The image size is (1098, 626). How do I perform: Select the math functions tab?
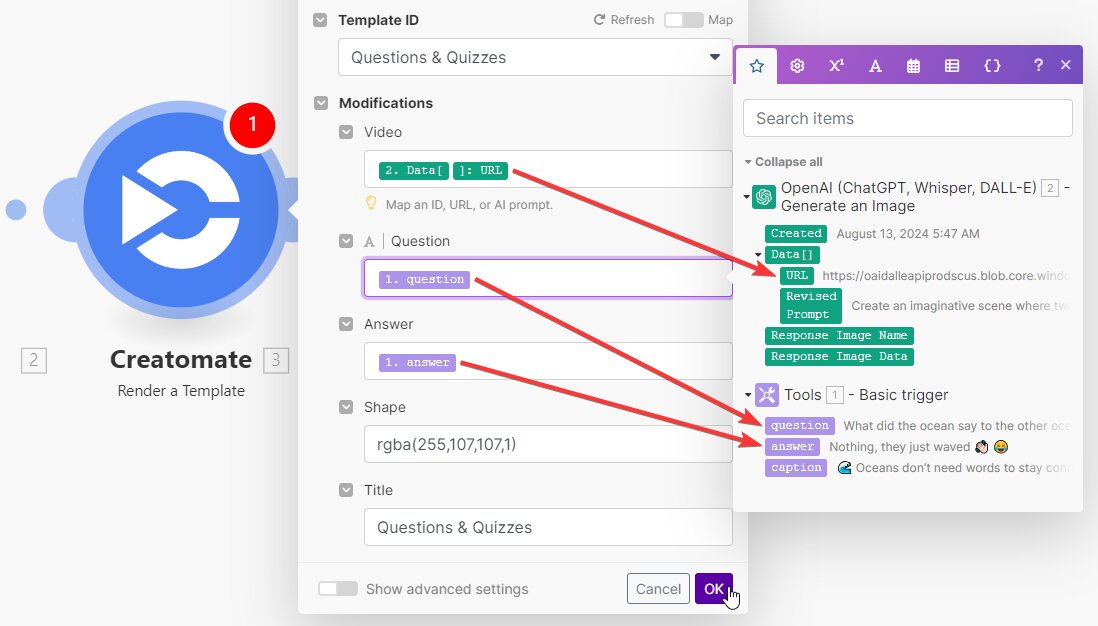click(x=836, y=65)
